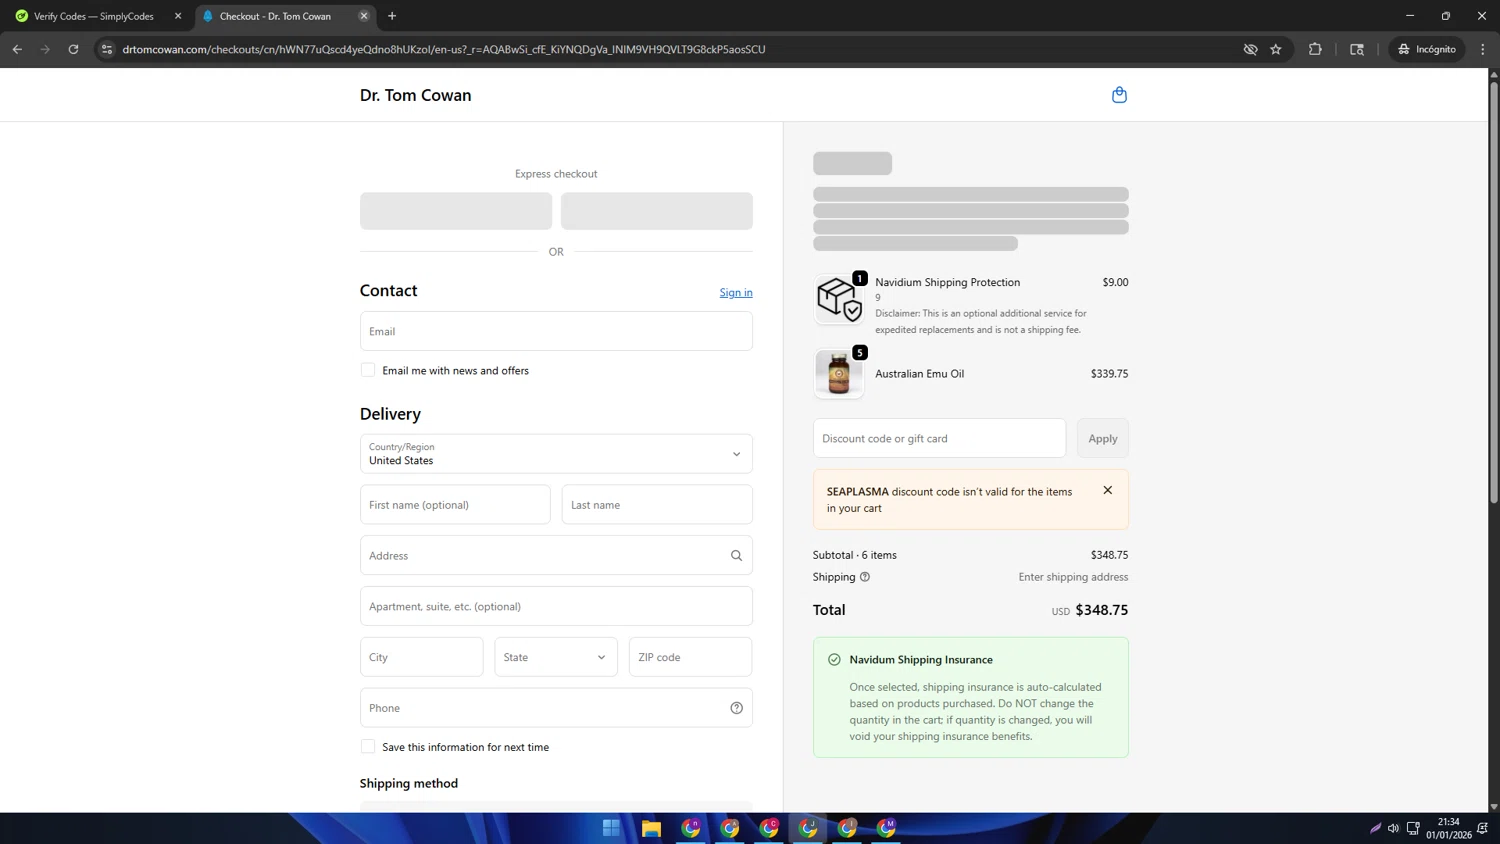Enable Save this information for next time
This screenshot has height=844, width=1500.
[x=368, y=747]
